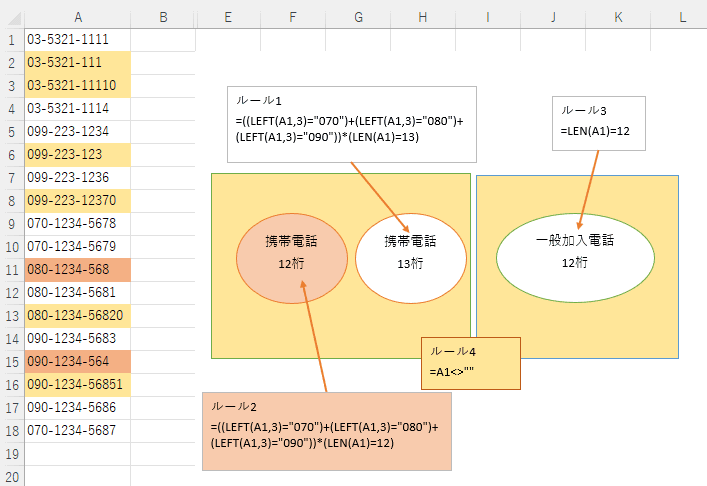Select column H header

click(423, 18)
